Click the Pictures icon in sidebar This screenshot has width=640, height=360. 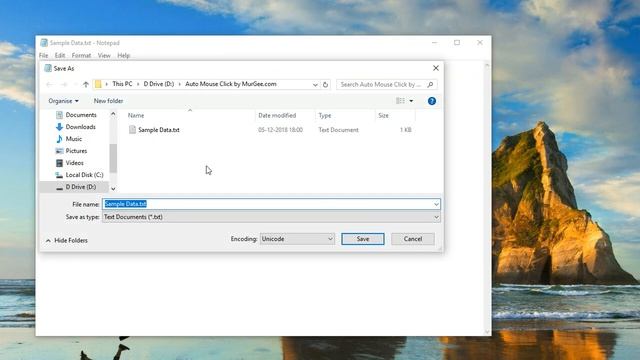(59, 151)
